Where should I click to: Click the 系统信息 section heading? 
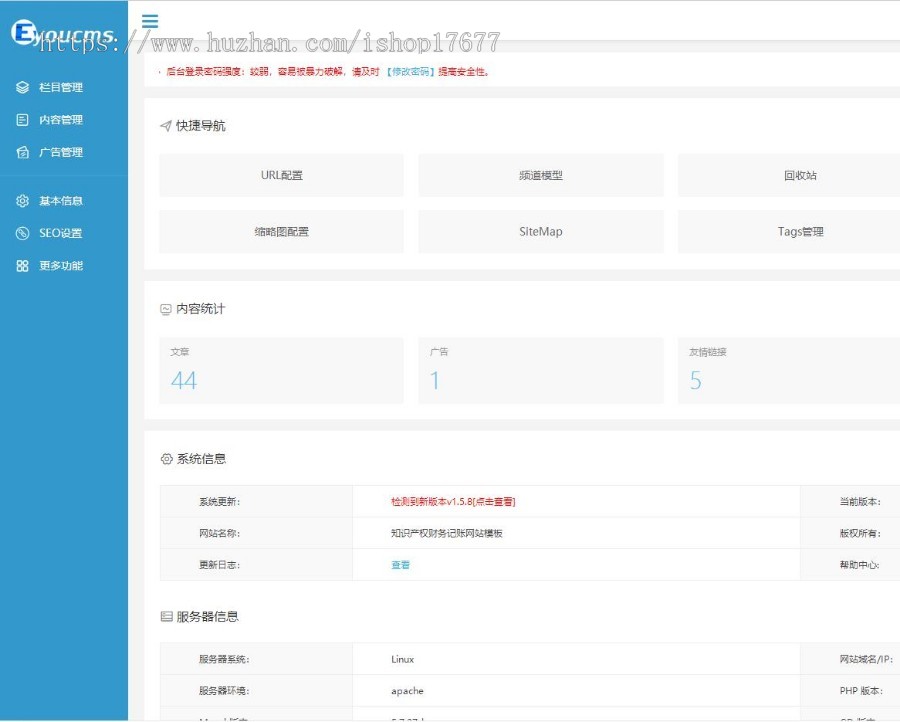tap(201, 459)
